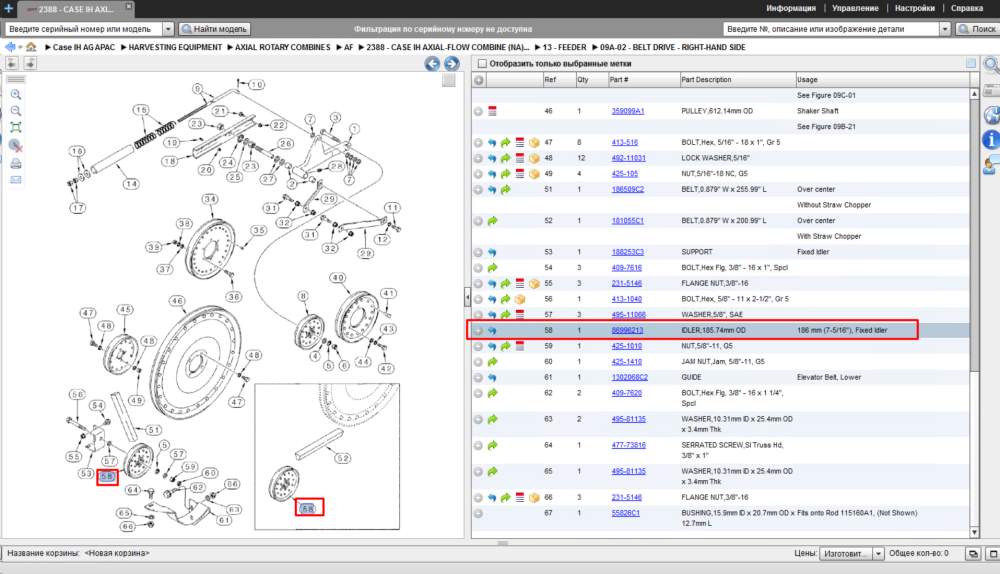Print the diagram using printer icon
Viewport: 1000px width, 574px height.
pos(16,164)
